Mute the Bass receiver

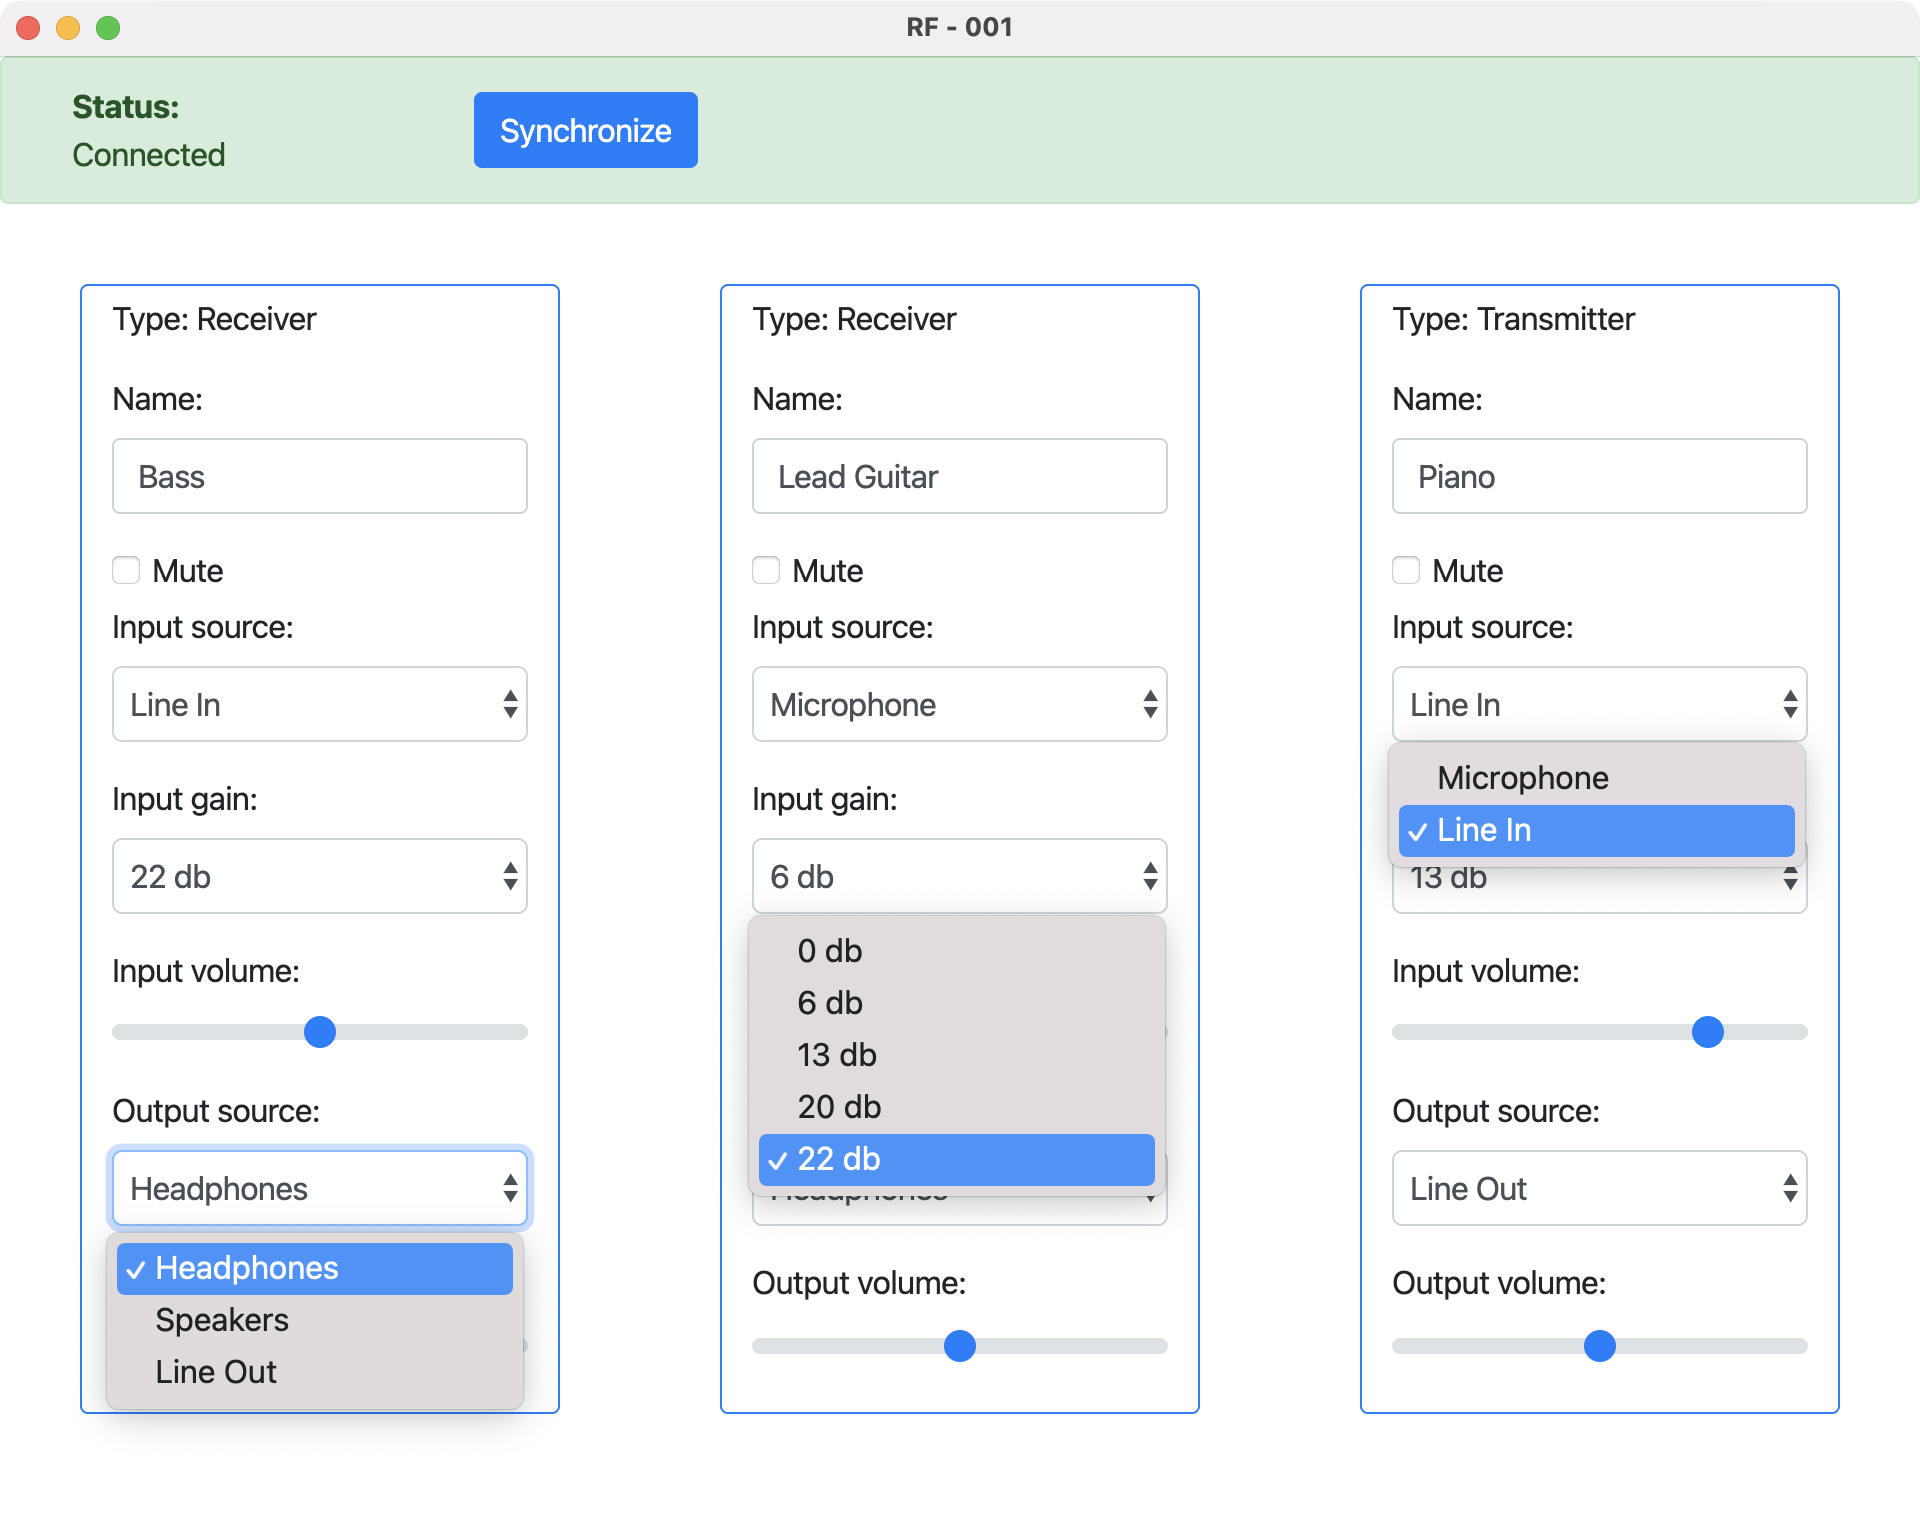point(126,570)
